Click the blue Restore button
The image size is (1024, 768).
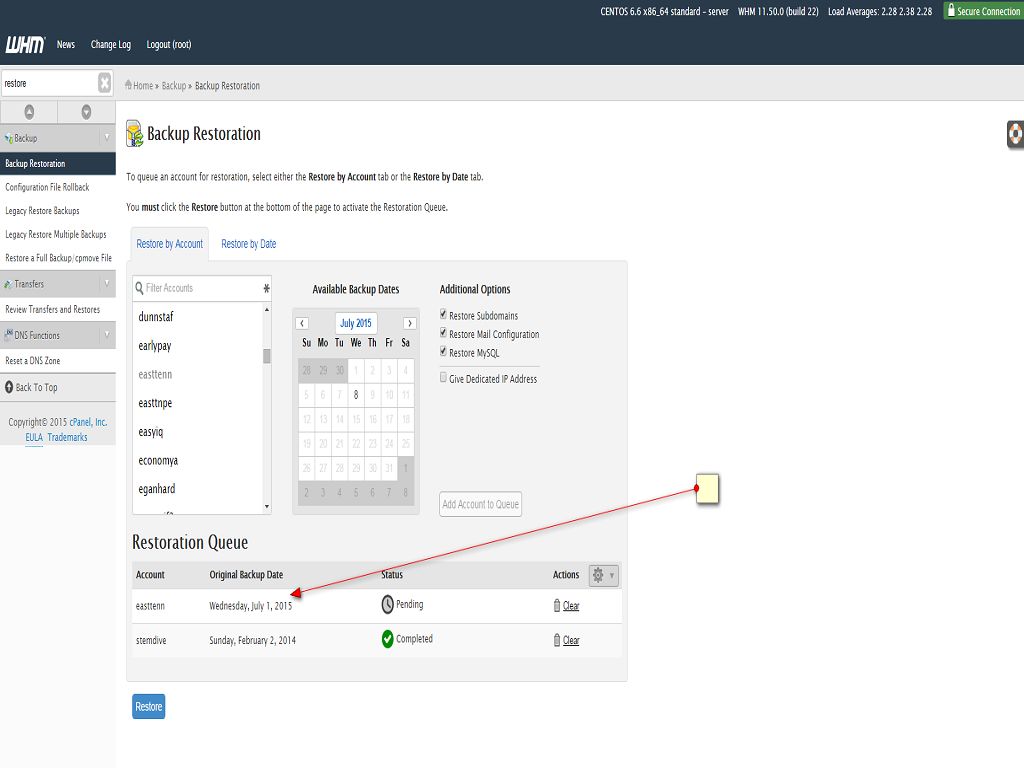149,706
